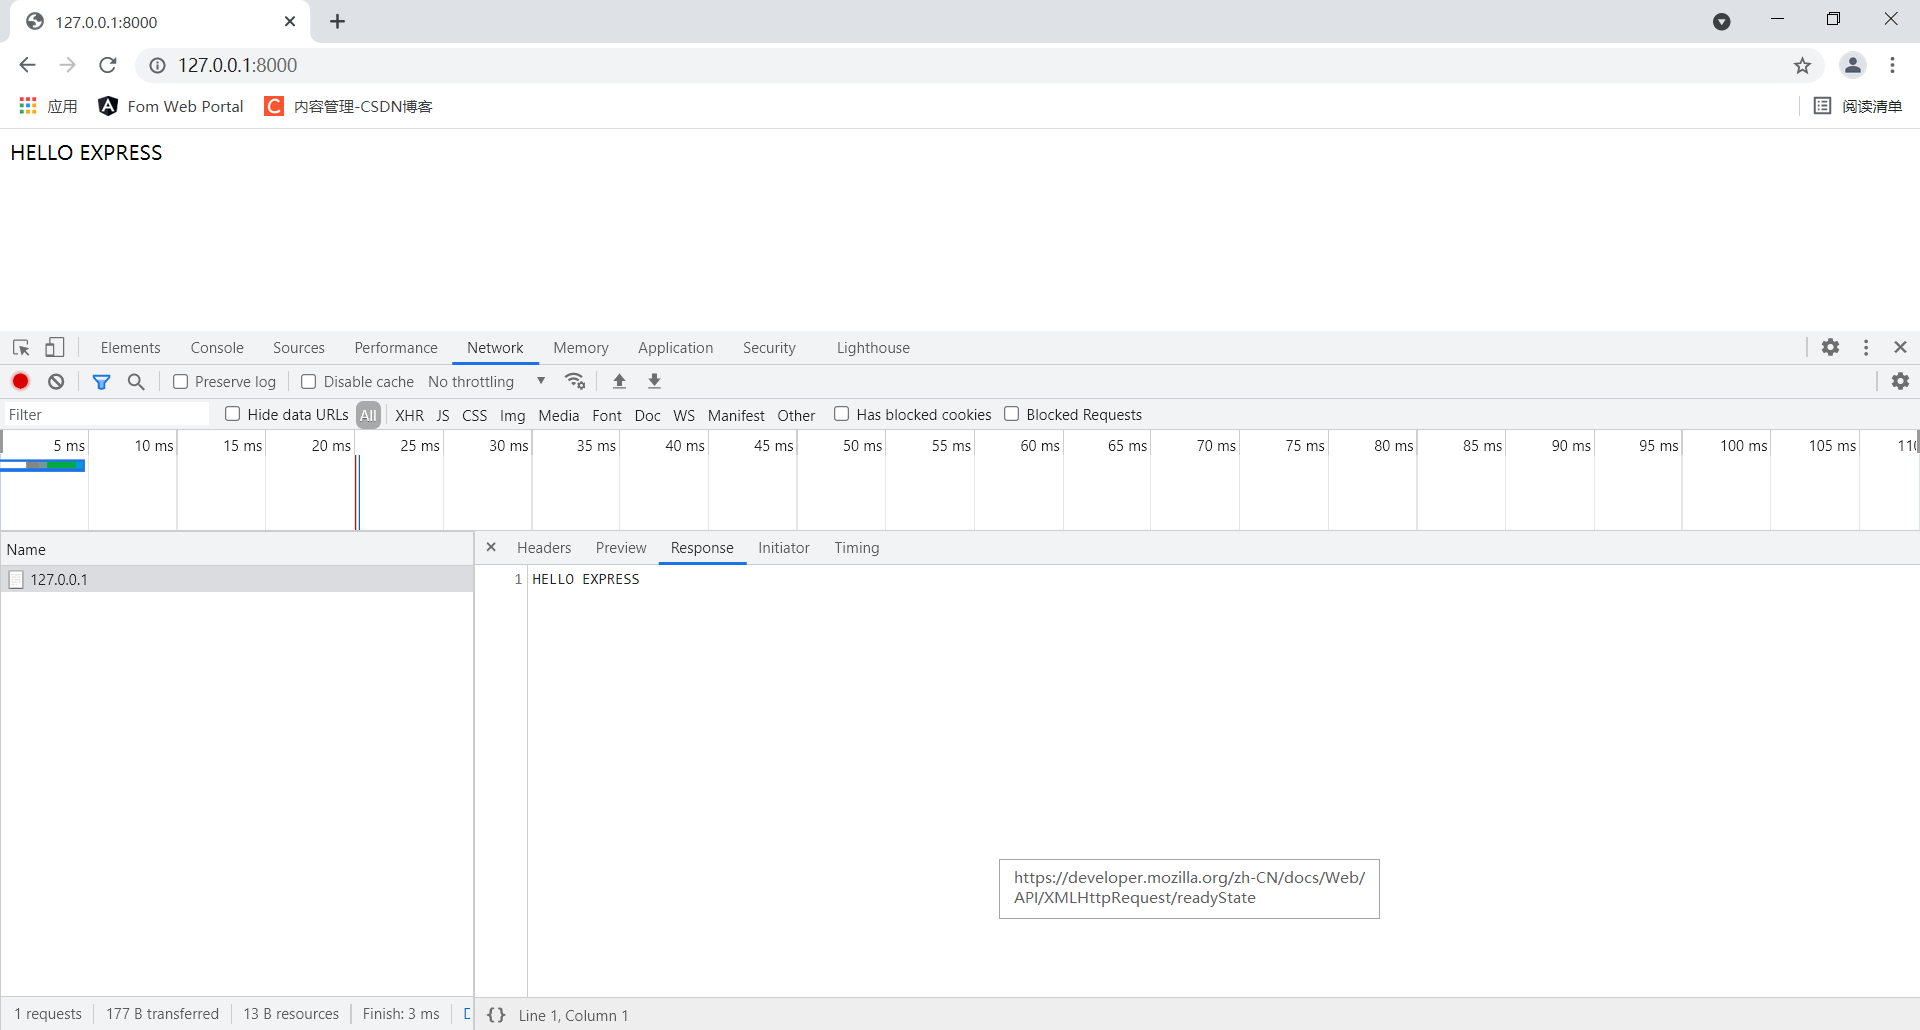The height and width of the screenshot is (1030, 1920).
Task: Filter requests by All types
Action: point(369,415)
